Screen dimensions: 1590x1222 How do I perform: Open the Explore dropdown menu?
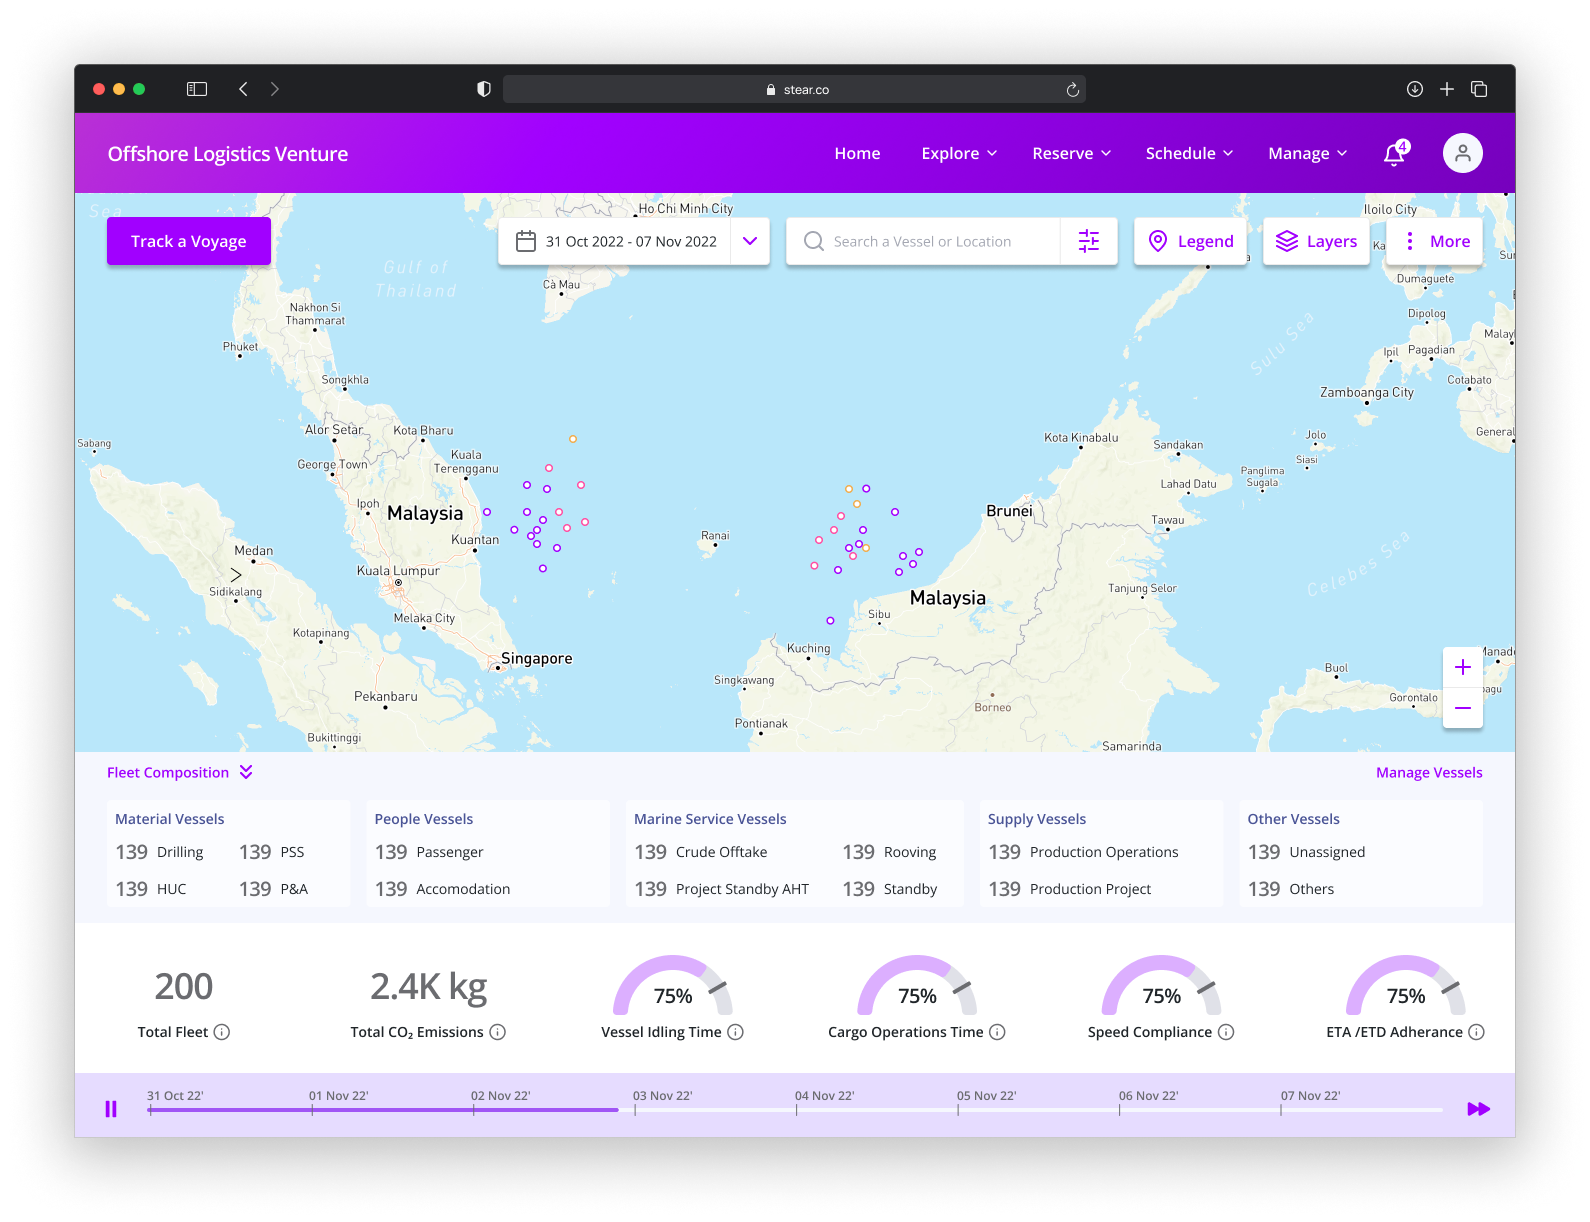(x=959, y=153)
